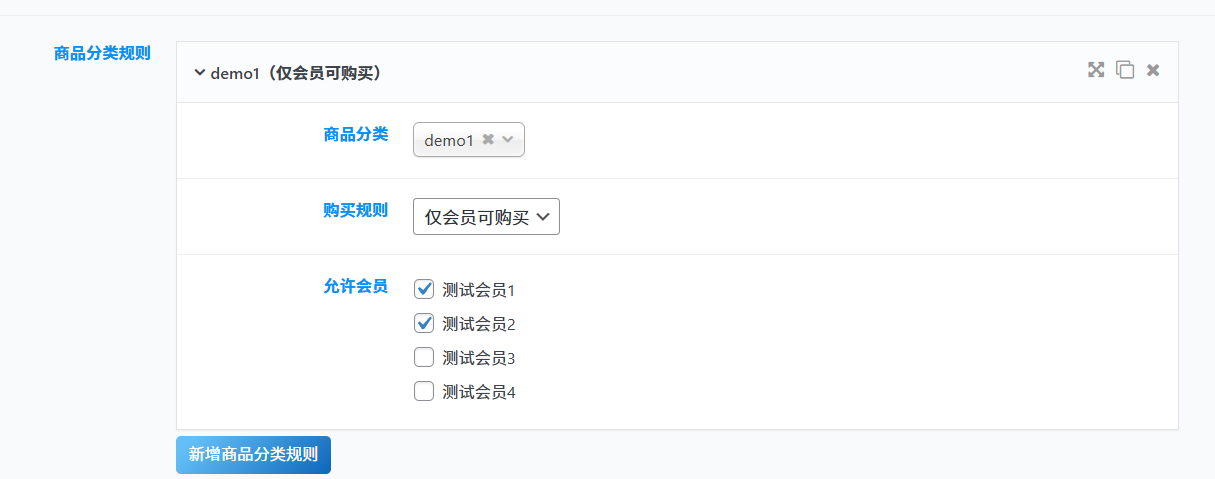Remove the demo1 rule with header X icon
This screenshot has width=1215, height=479.
(x=1153, y=70)
